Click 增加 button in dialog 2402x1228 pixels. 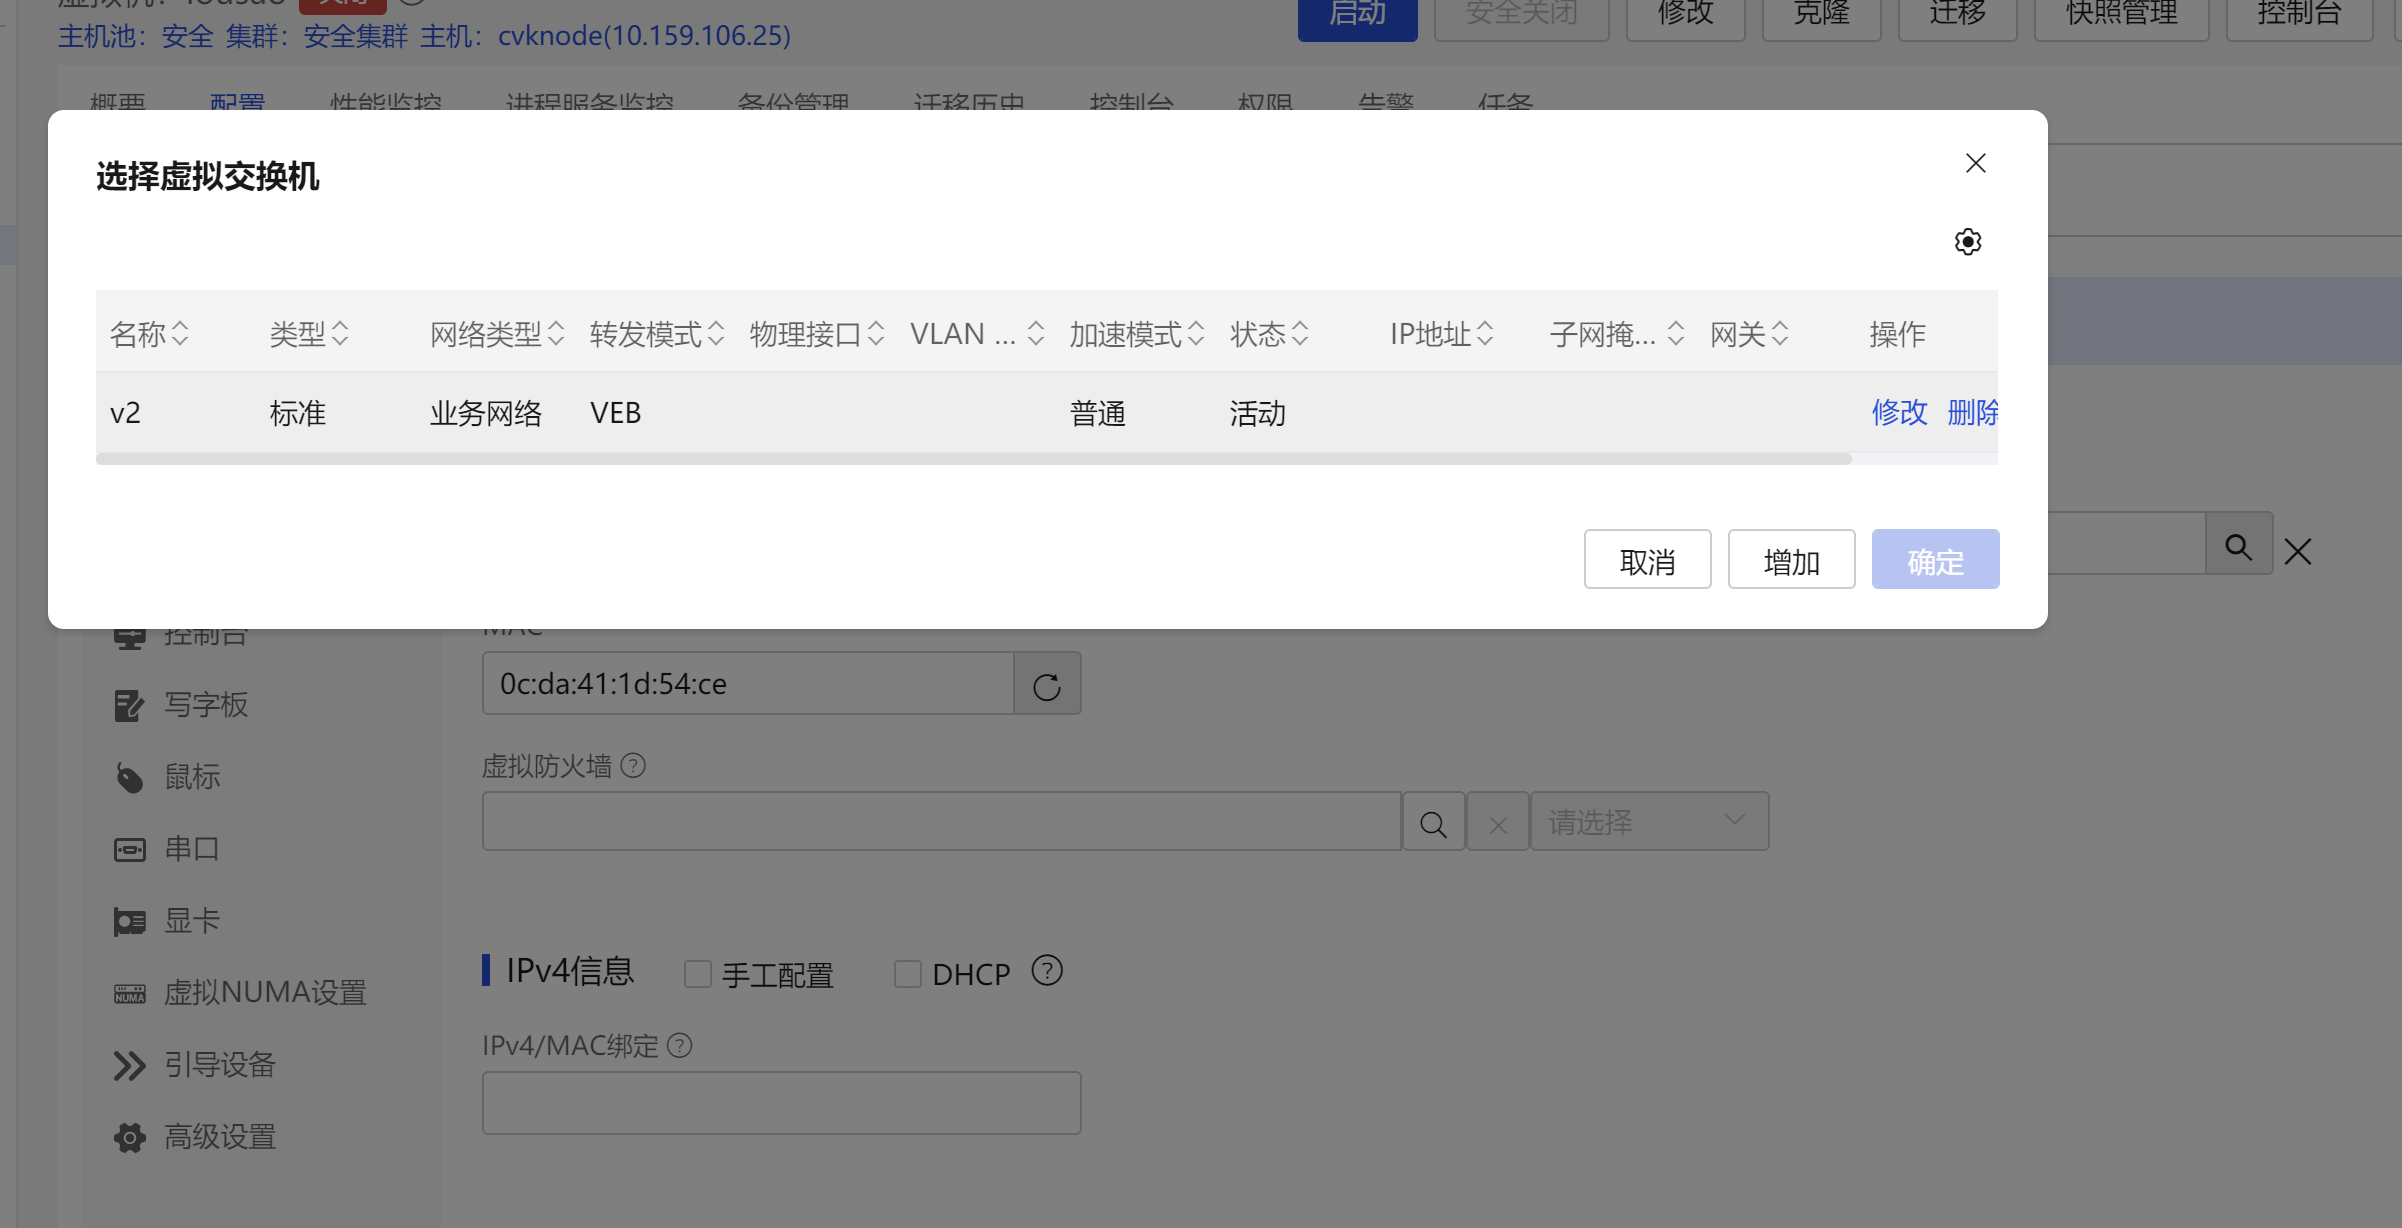(x=1790, y=560)
